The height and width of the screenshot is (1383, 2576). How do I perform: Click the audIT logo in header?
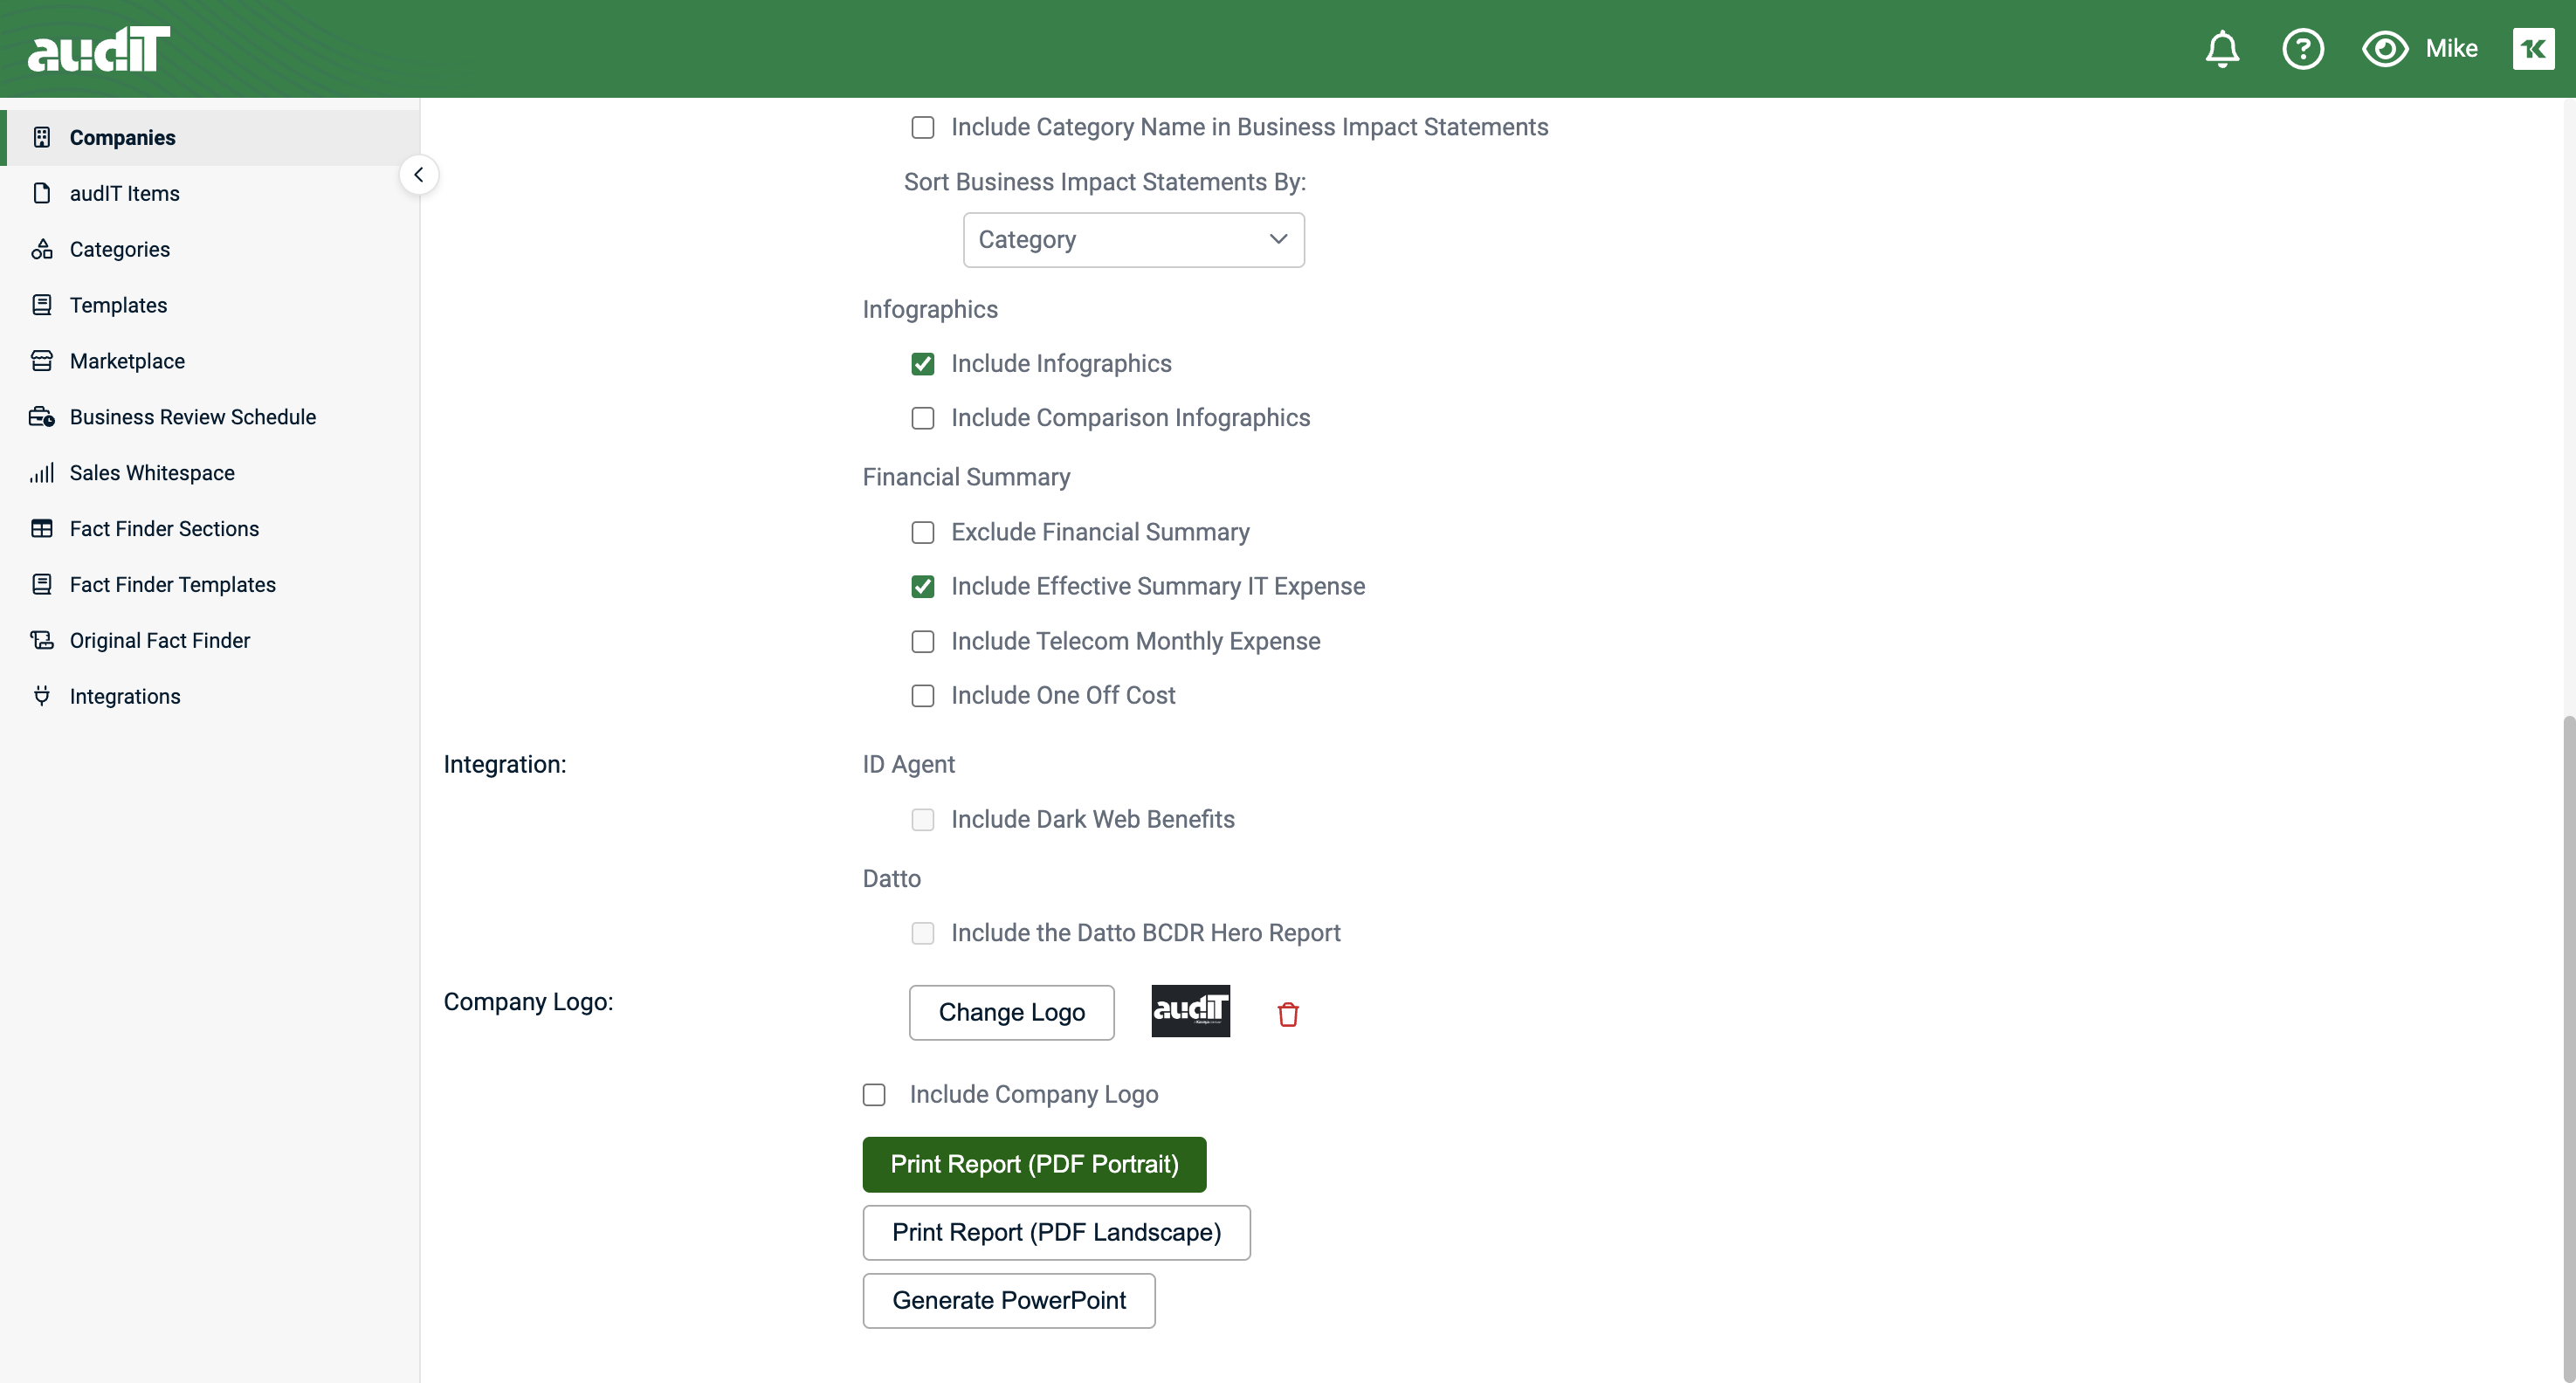pos(99,49)
